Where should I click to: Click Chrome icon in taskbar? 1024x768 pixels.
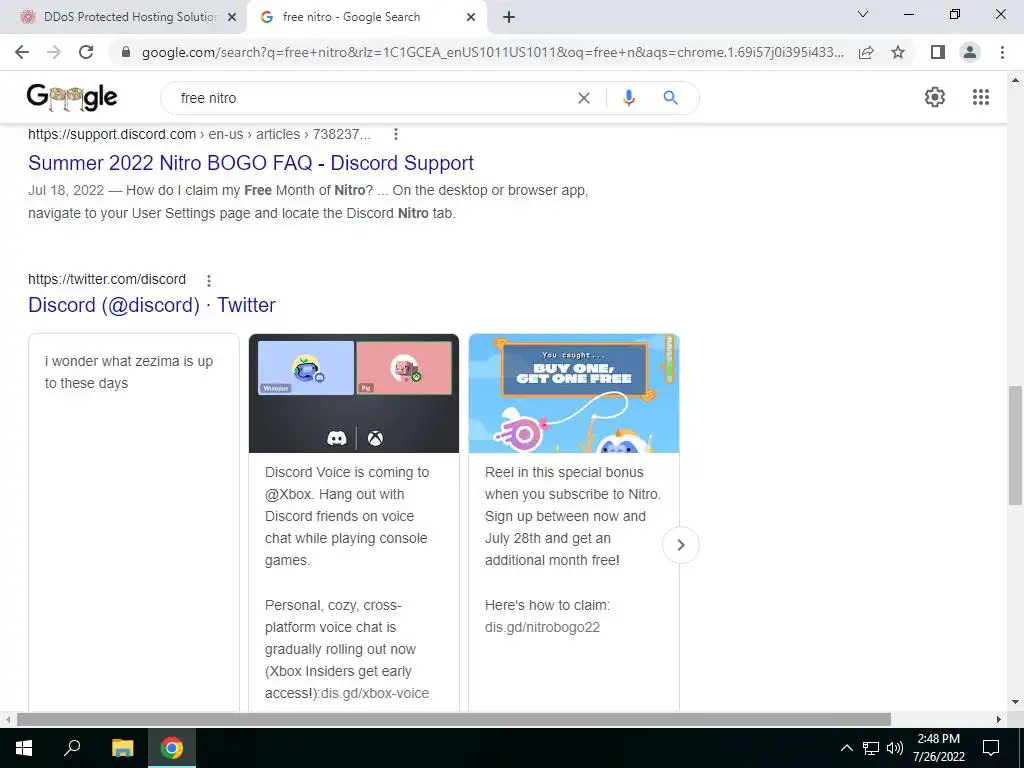point(172,748)
